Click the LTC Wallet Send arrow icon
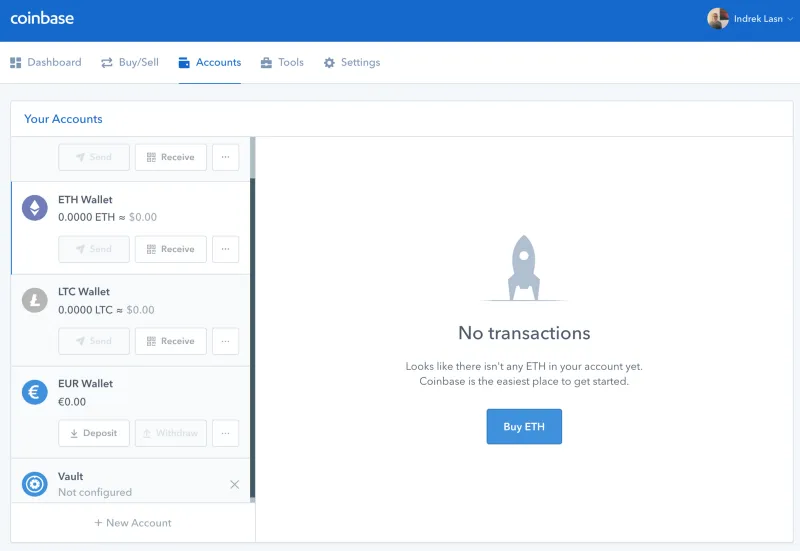The width and height of the screenshot is (800, 551). [x=81, y=341]
